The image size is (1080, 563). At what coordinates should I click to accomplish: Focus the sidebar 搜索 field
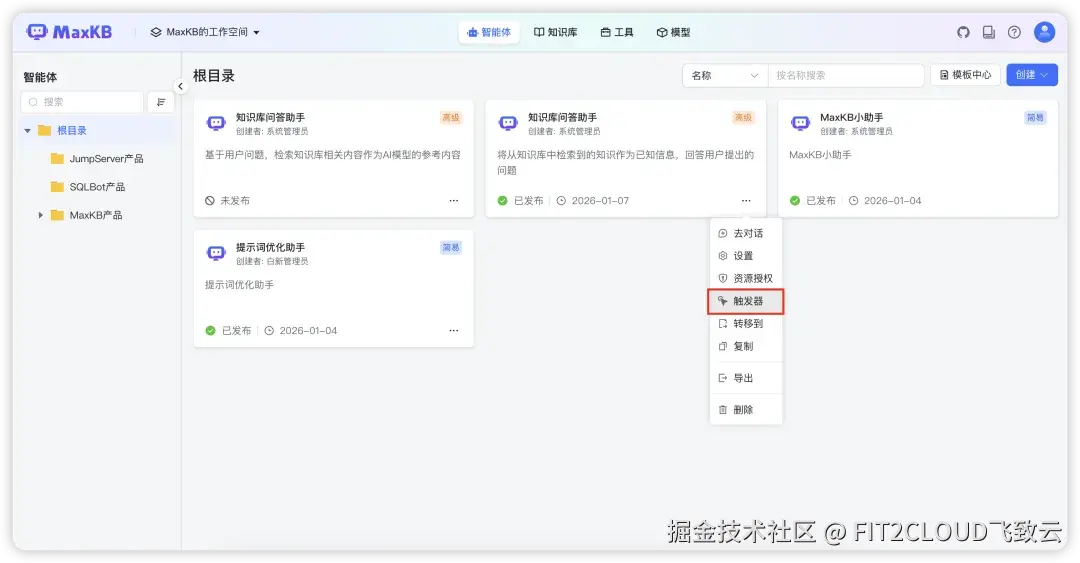pyautogui.click(x=82, y=102)
